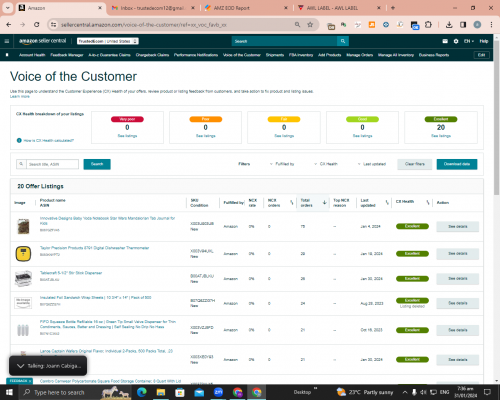Launch Microsoft Edge from the taskbar
500x400 pixels.
point(142,392)
